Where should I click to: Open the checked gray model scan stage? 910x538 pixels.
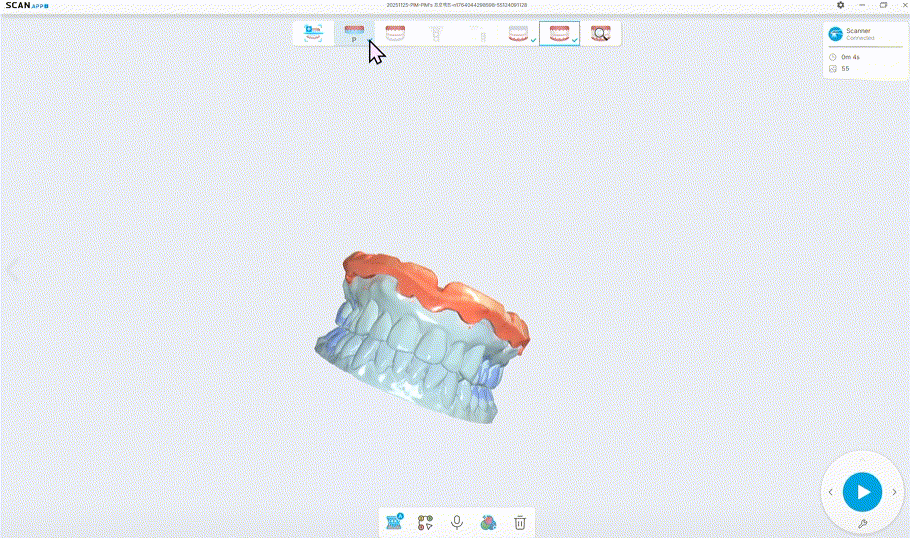pos(518,34)
